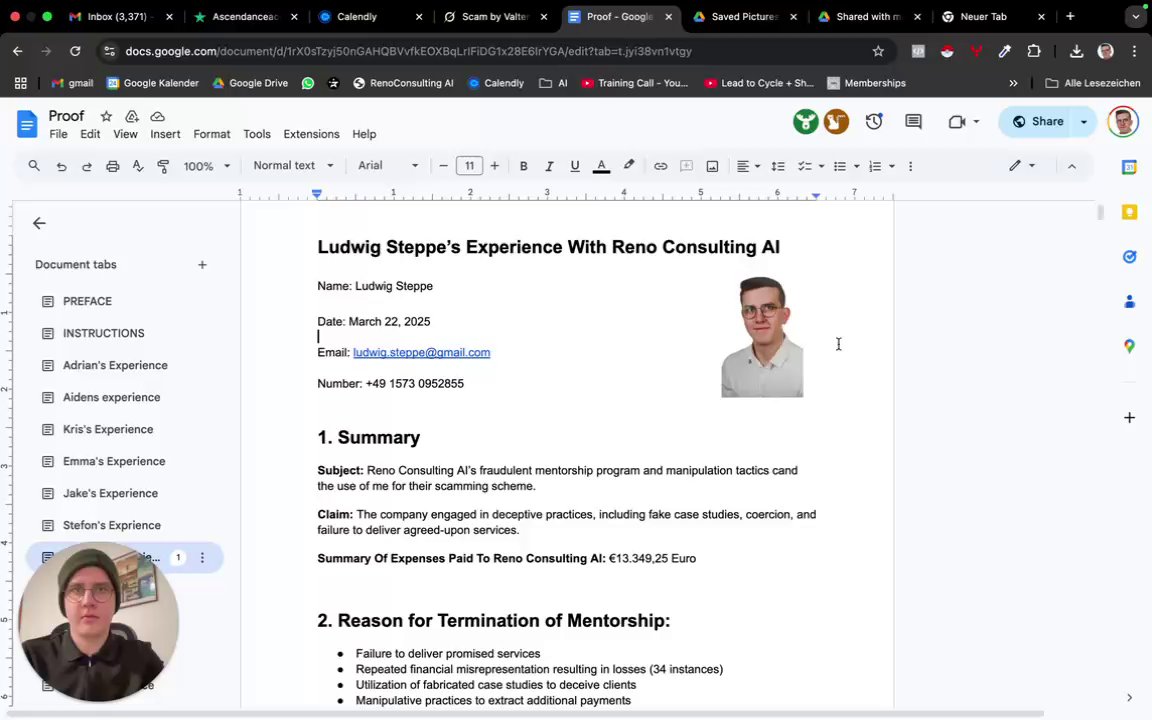Screen dimensions: 1152x720
Task: Open the ludwig.steppe@gmail.com link
Action: pyautogui.click(x=422, y=353)
